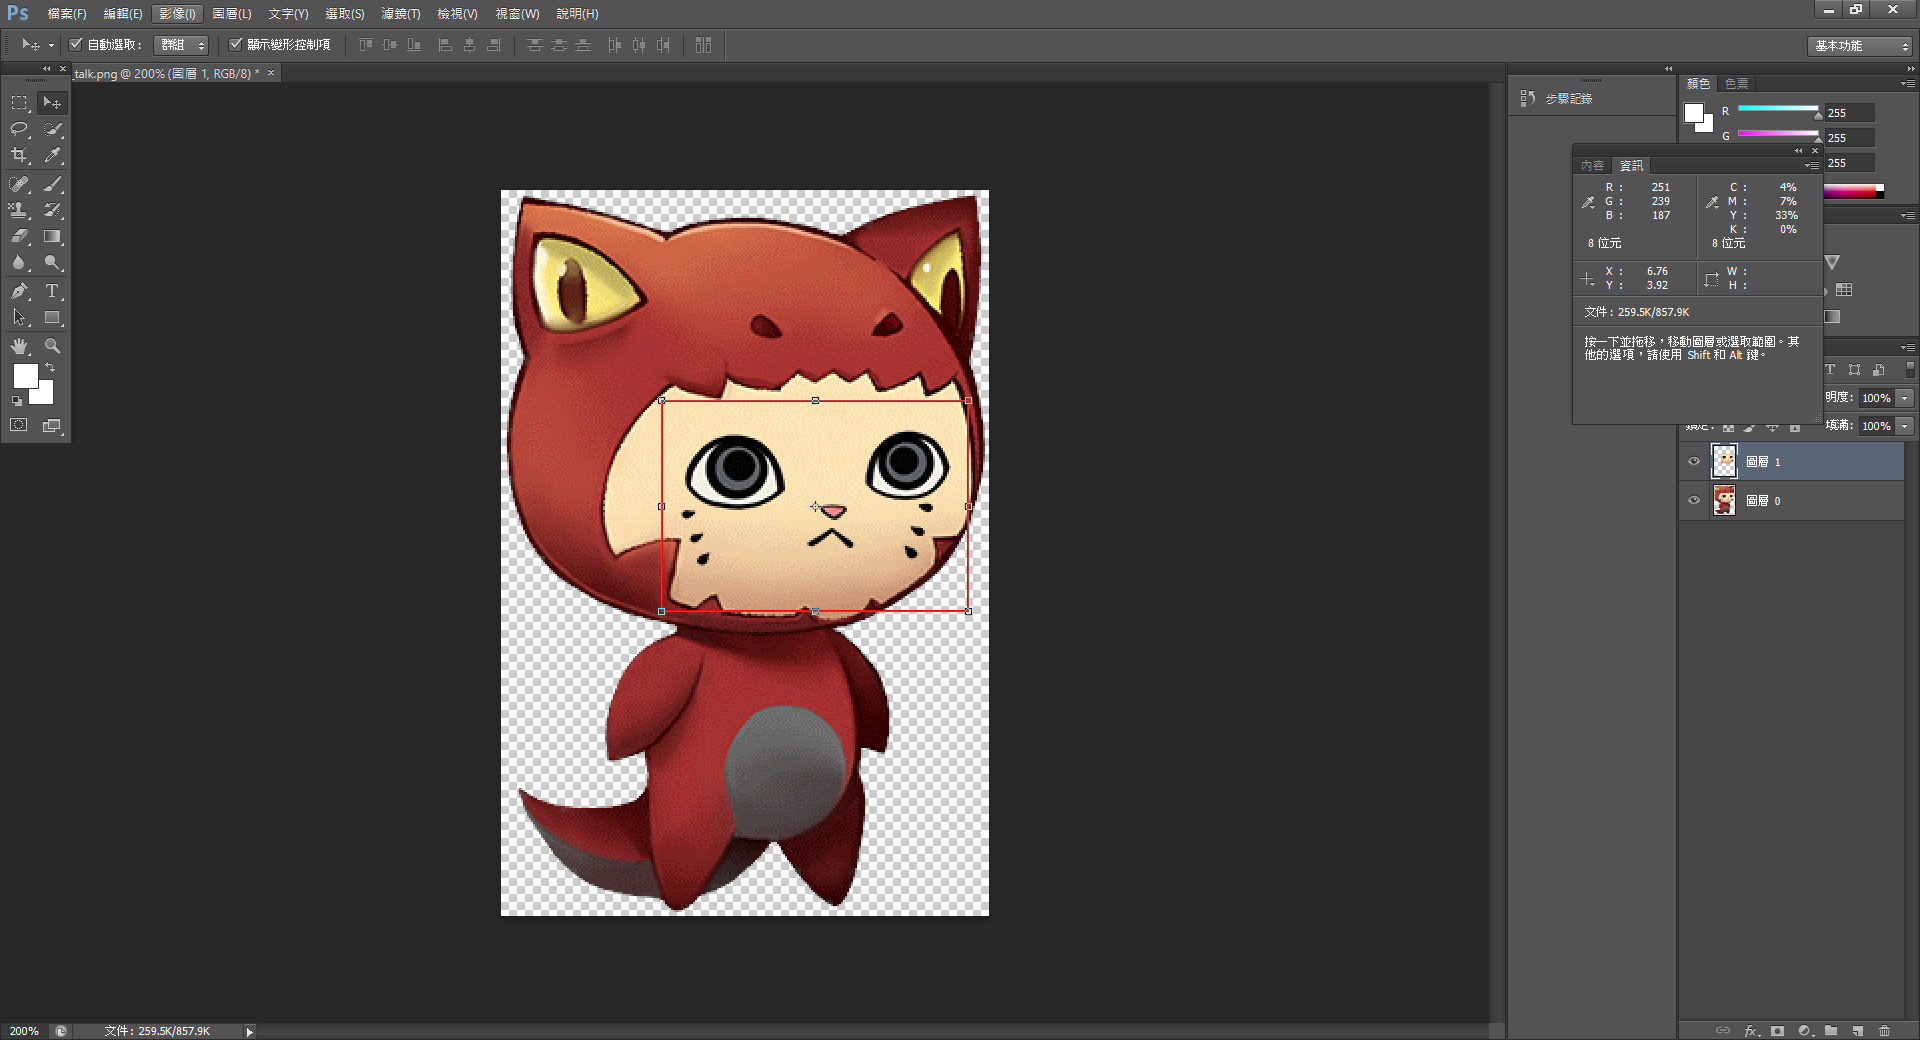Click the foreground color swatch in toolbox
Viewport: 1920px width, 1040px height.
point(25,376)
